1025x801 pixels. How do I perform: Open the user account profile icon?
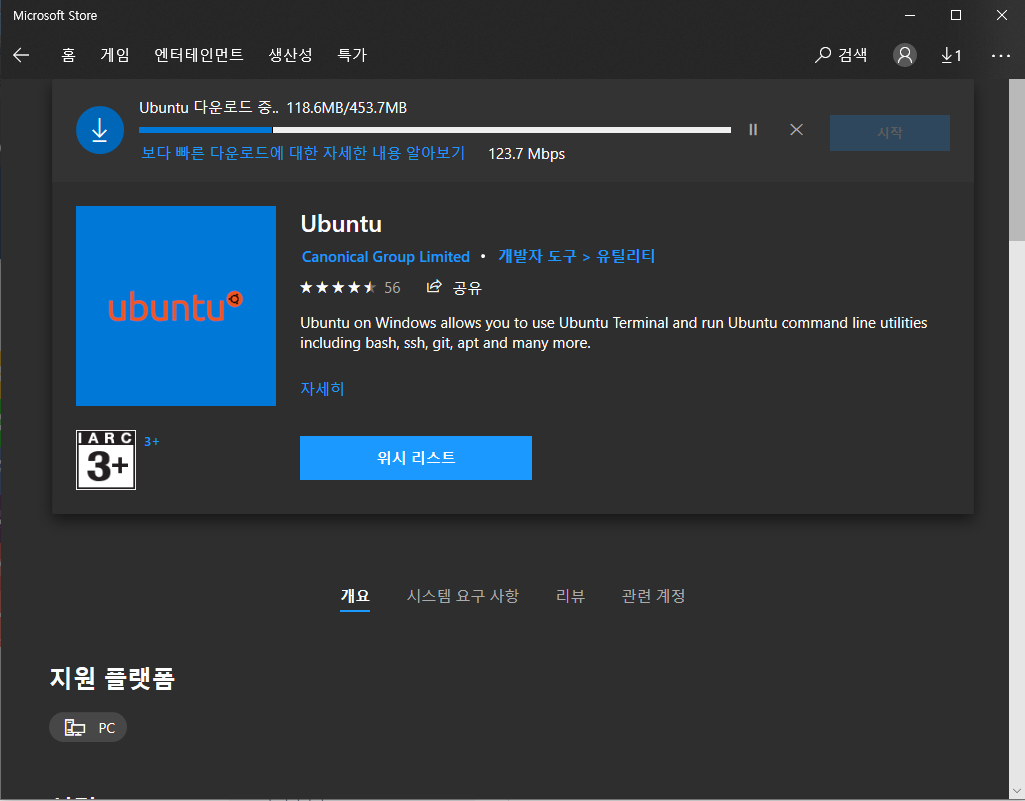coord(905,56)
